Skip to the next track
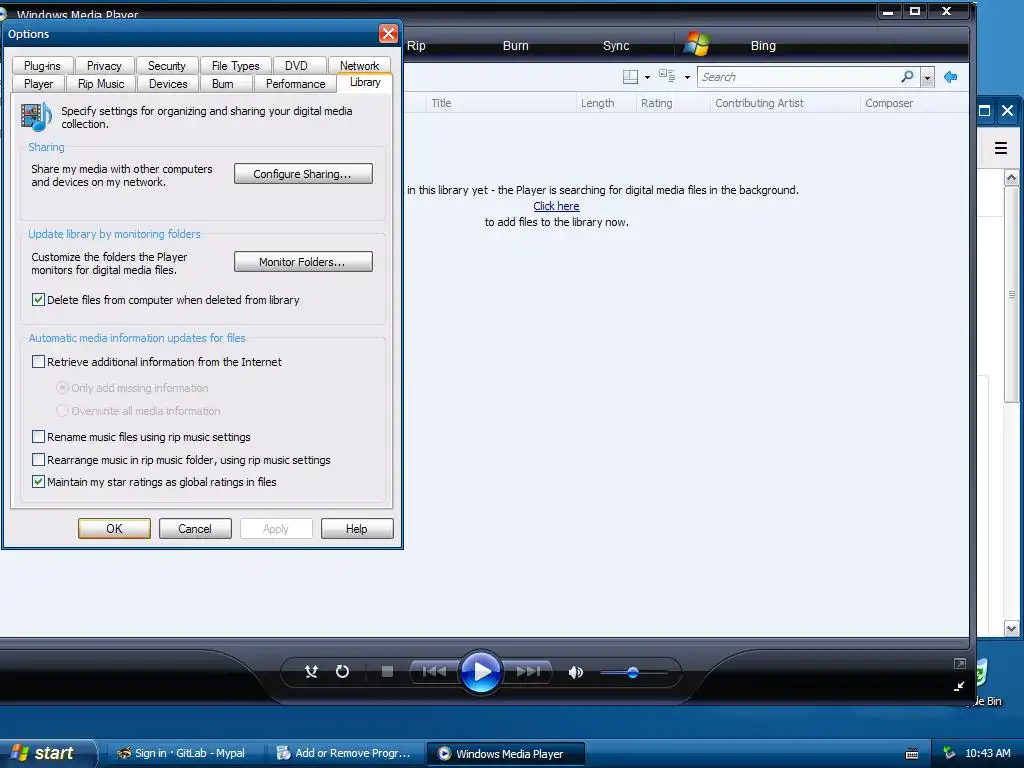The height and width of the screenshot is (768, 1024). click(528, 671)
